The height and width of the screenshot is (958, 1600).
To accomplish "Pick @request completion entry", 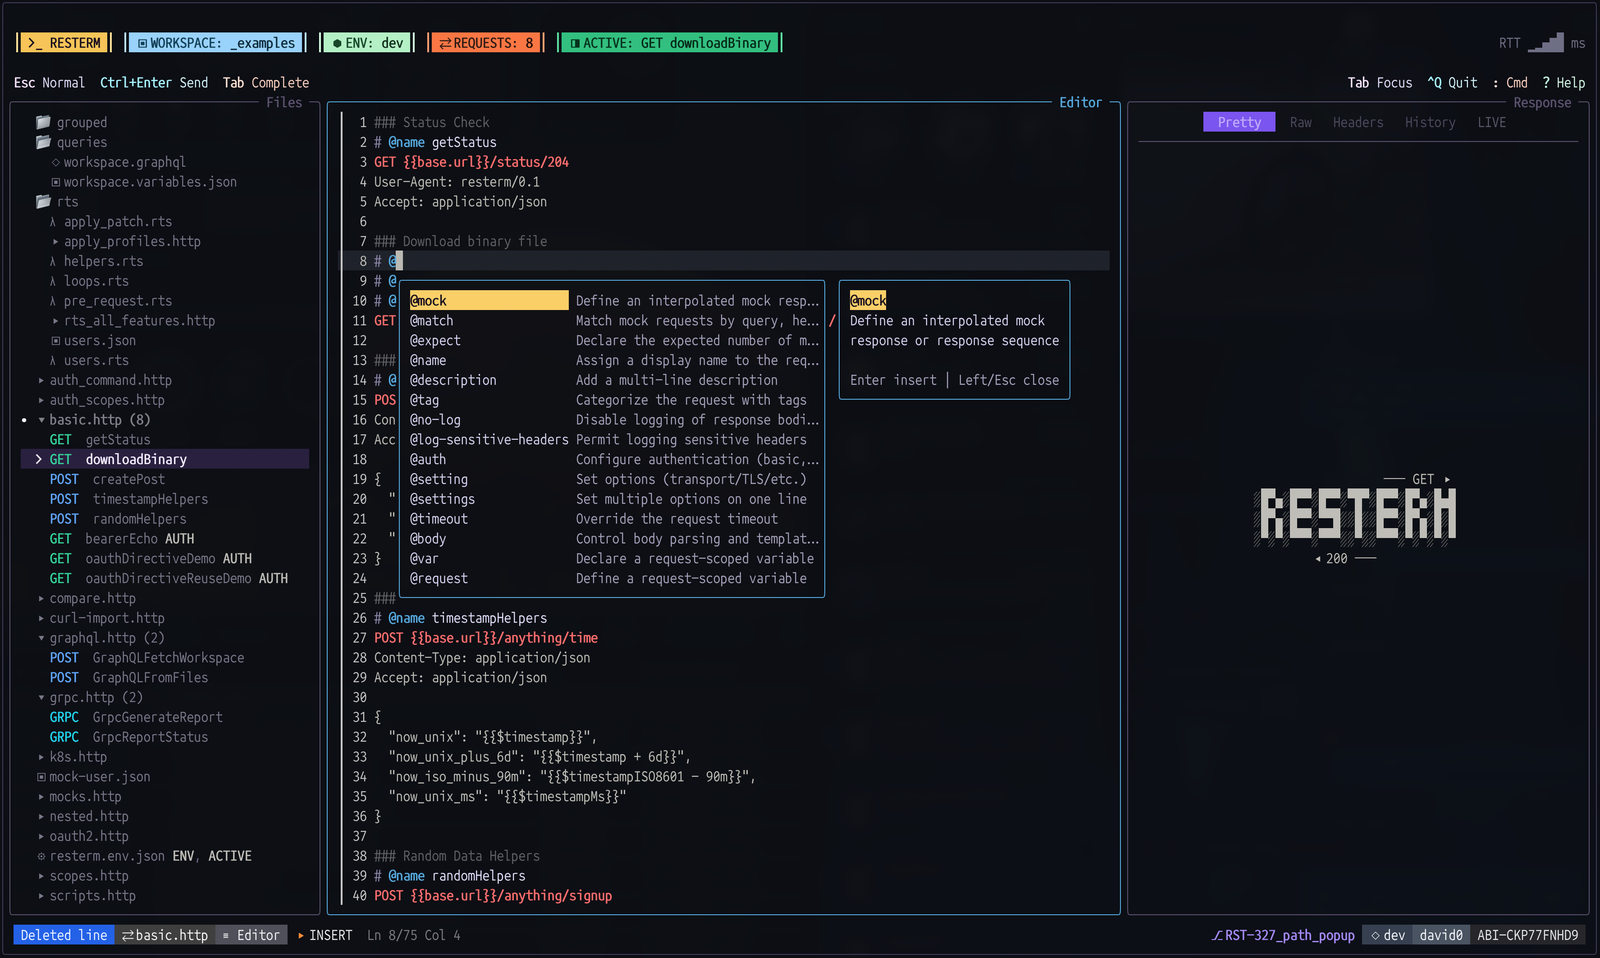I will [614, 578].
